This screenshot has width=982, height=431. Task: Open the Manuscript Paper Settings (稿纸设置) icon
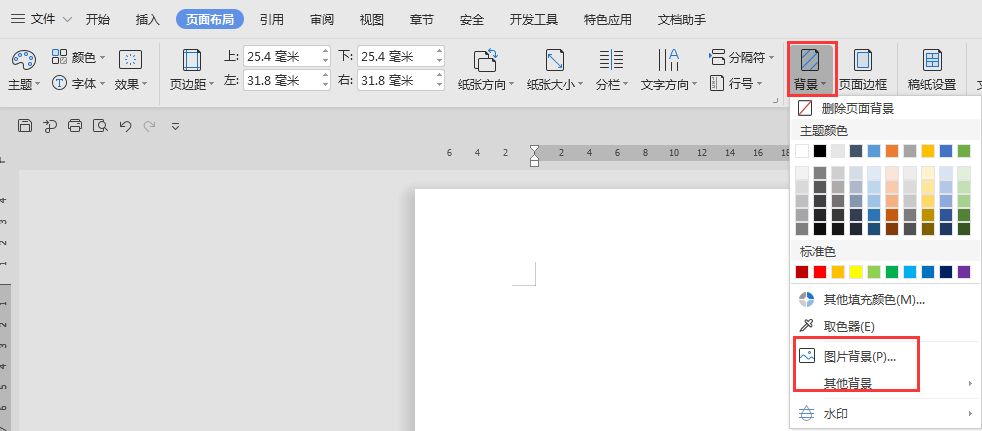[x=931, y=62]
